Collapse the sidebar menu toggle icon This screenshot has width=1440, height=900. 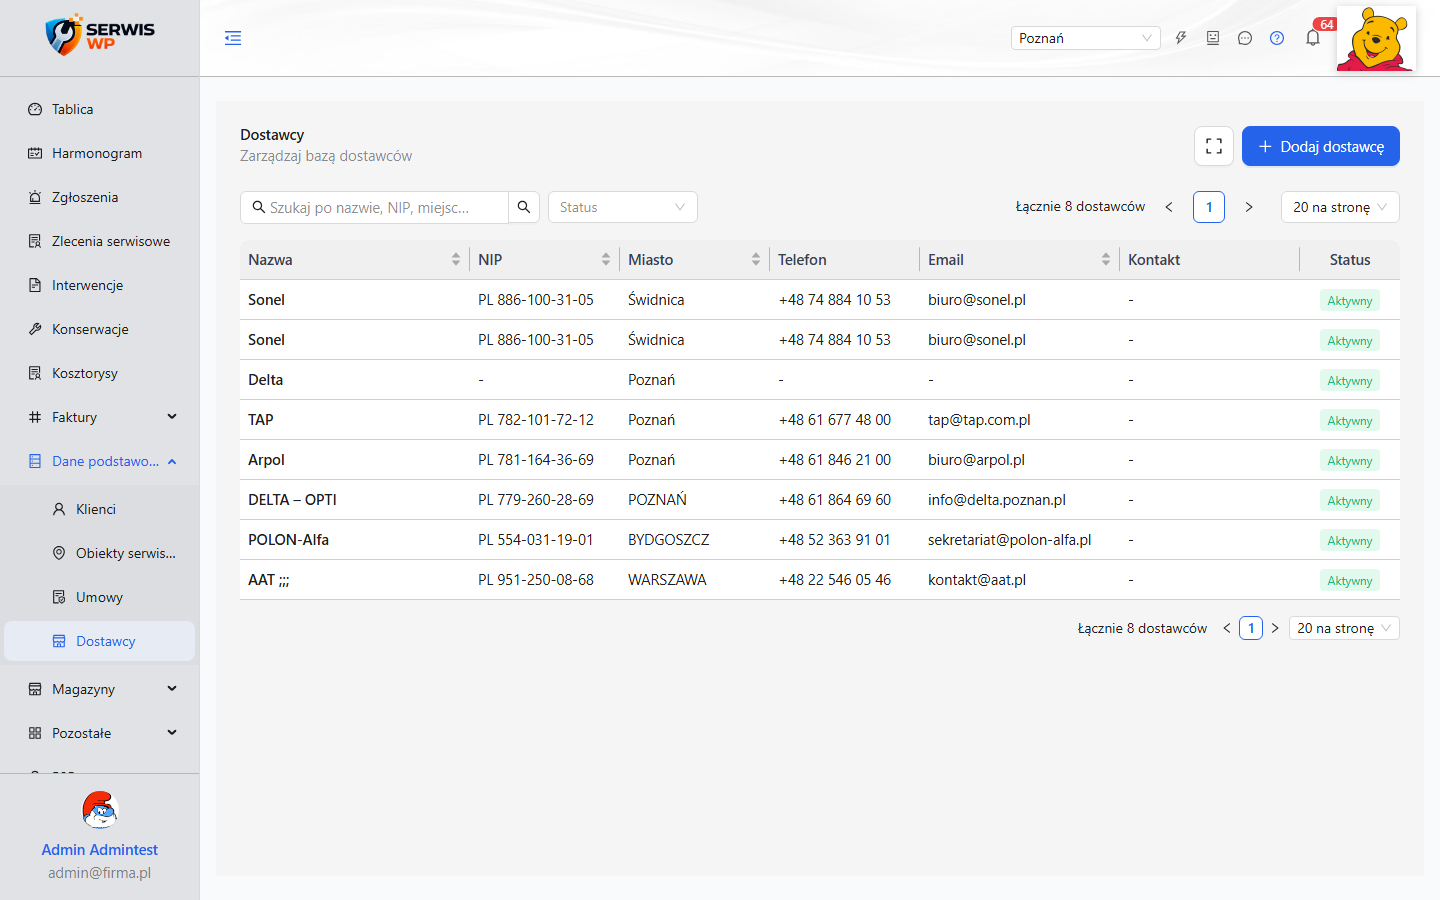[x=233, y=38]
